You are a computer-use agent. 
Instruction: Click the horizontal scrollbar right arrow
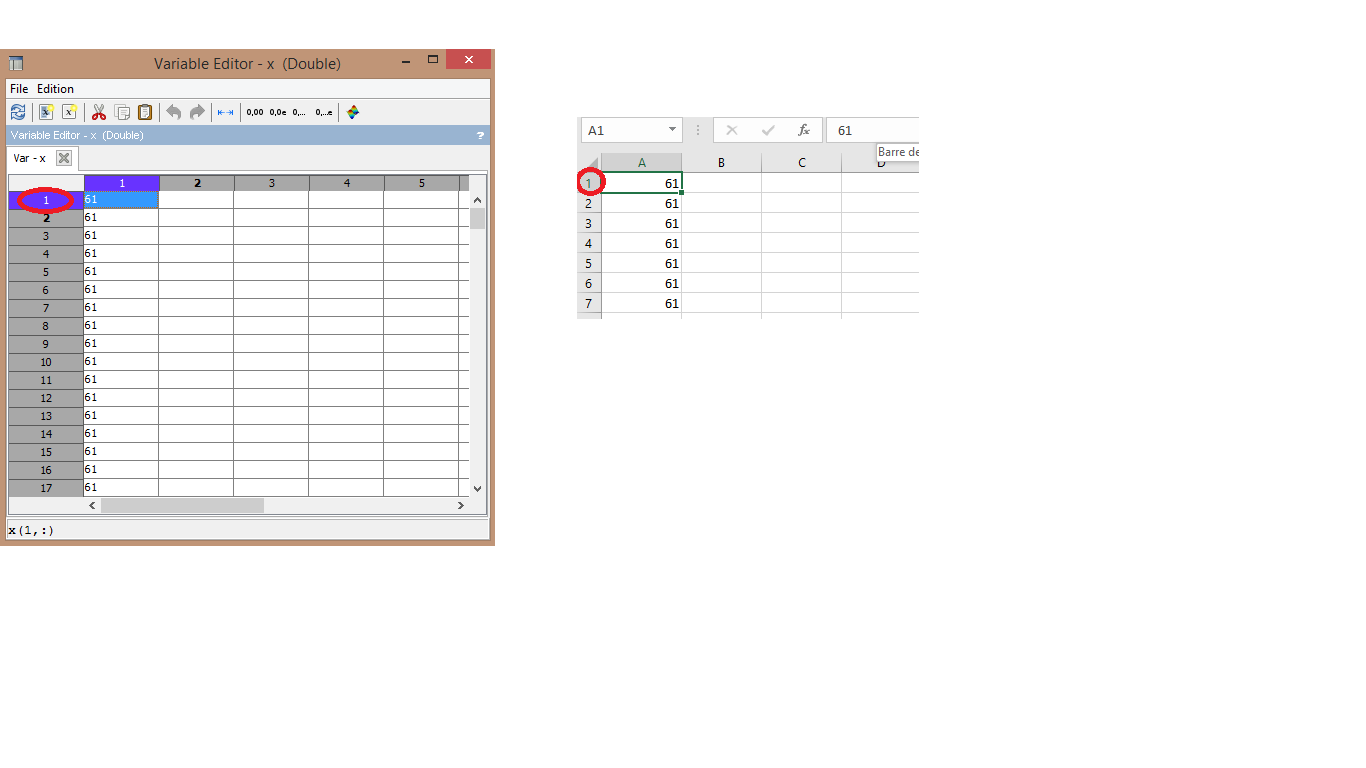coord(461,506)
